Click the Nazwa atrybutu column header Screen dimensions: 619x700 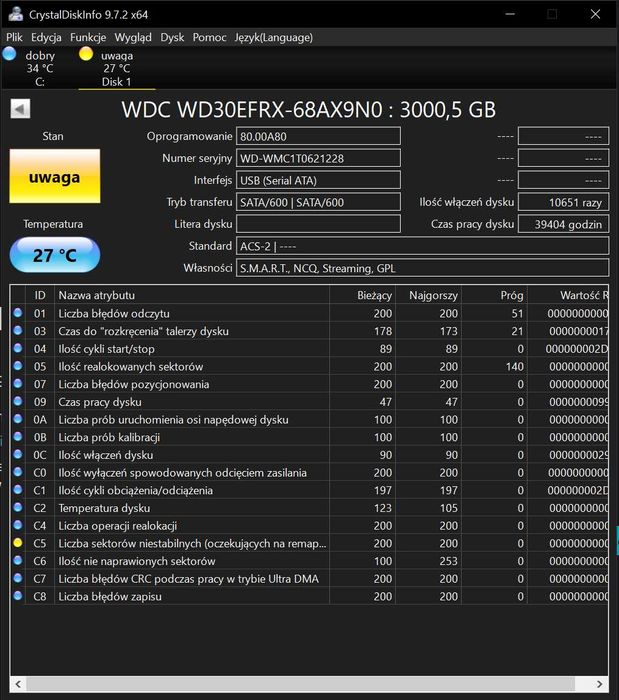pos(192,295)
